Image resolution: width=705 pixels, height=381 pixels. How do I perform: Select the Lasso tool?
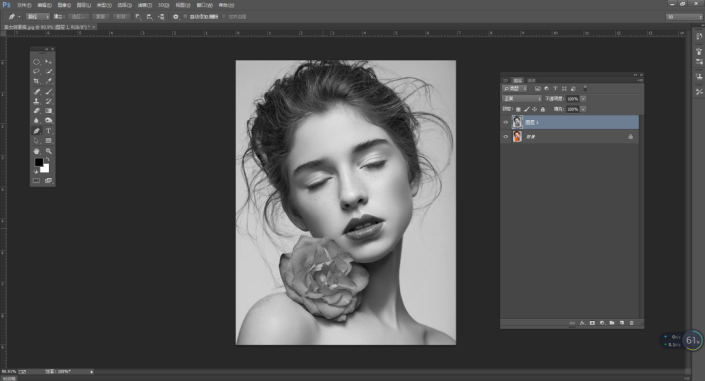[36, 72]
